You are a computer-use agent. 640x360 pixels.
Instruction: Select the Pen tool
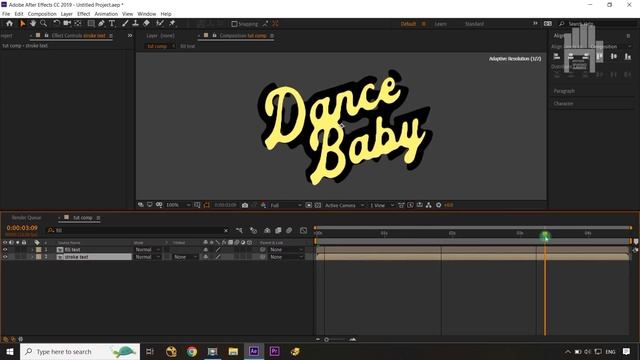pos(101,24)
